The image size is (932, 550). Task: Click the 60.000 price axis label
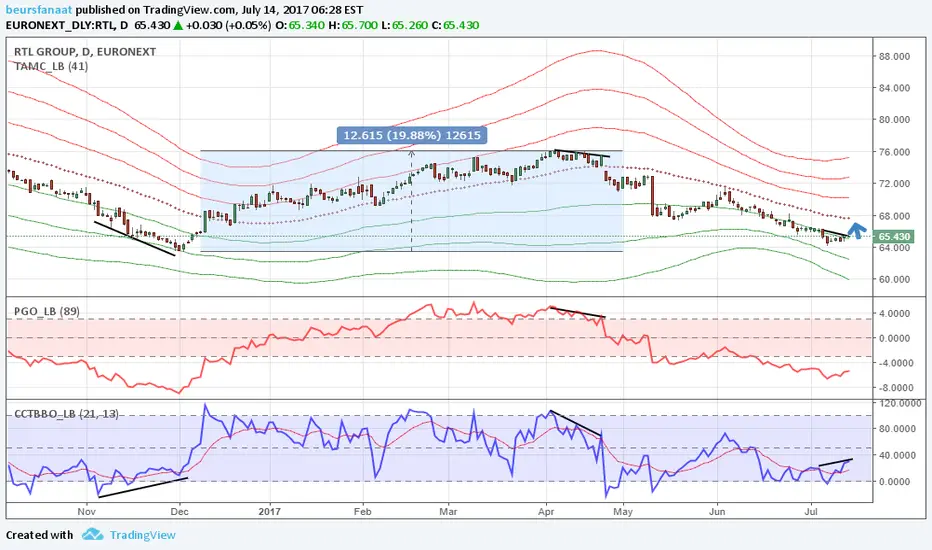pyautogui.click(x=894, y=279)
